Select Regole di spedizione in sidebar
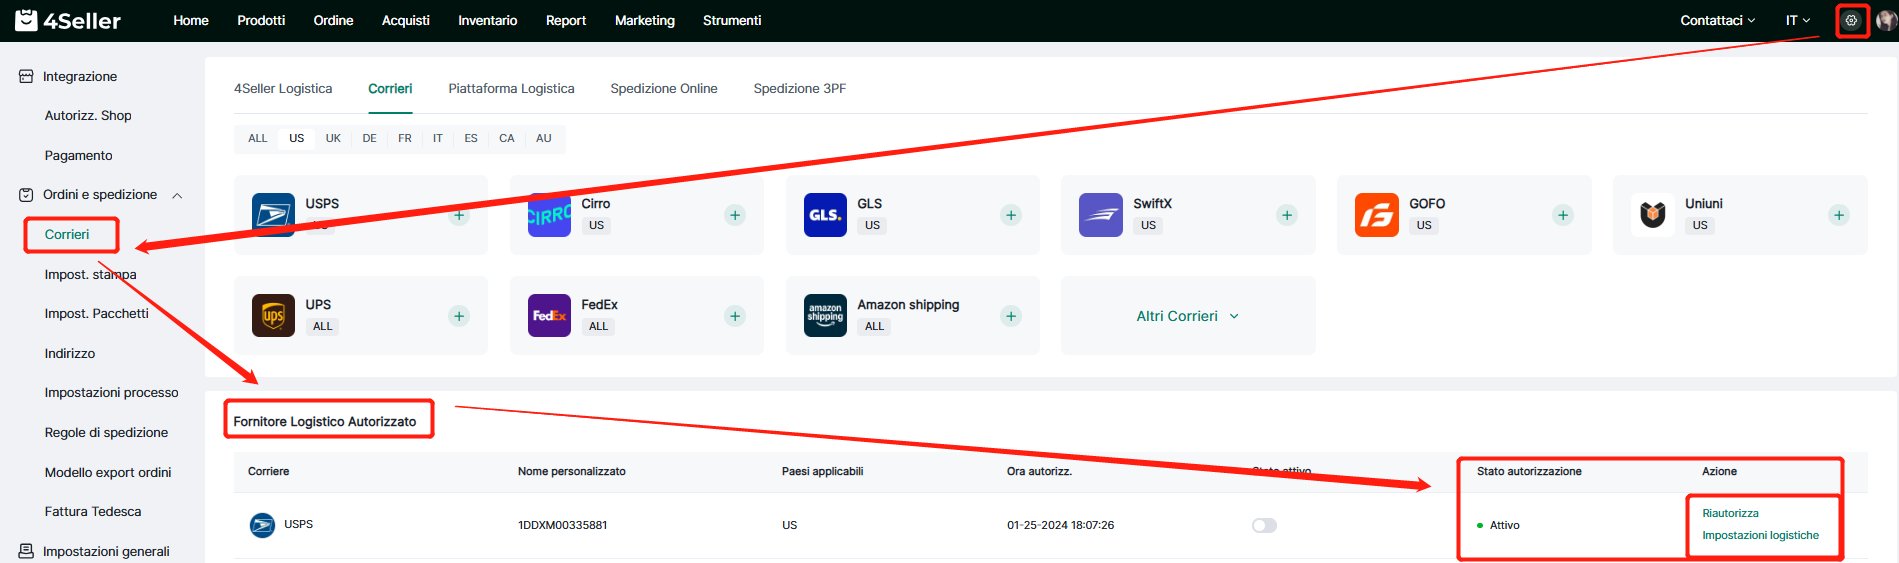1899x563 pixels. [x=106, y=432]
